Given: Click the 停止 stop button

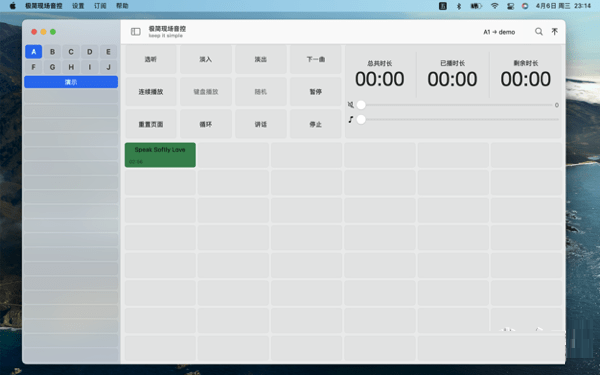Looking at the screenshot, I should [x=316, y=124].
